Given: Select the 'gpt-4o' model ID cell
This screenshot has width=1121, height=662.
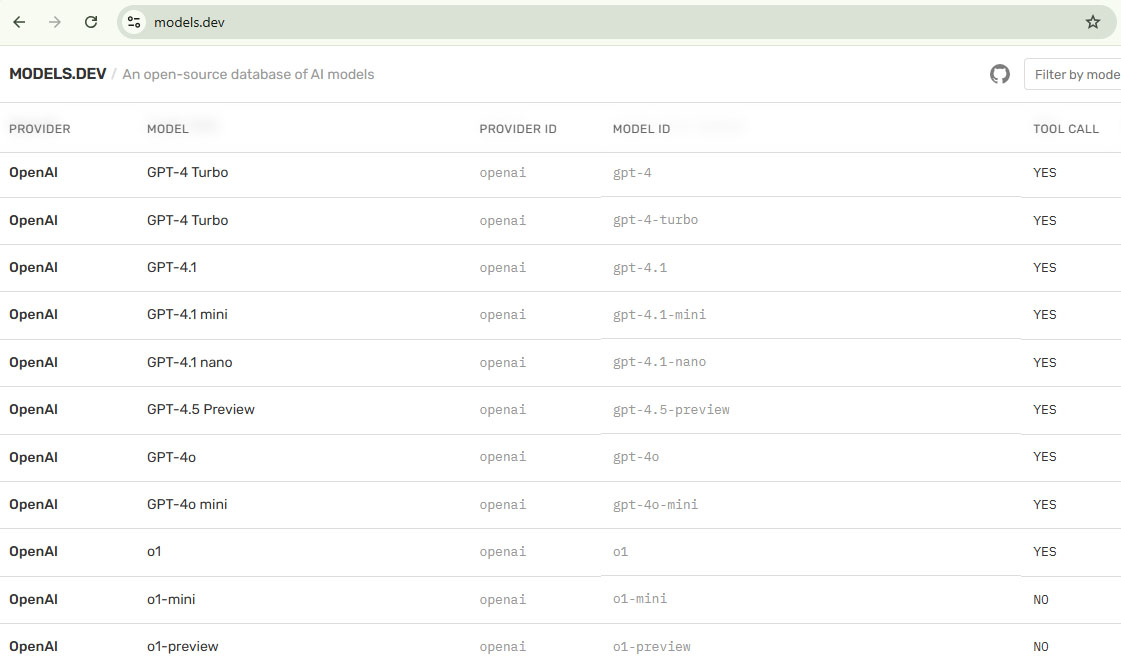Looking at the screenshot, I should 636,457.
